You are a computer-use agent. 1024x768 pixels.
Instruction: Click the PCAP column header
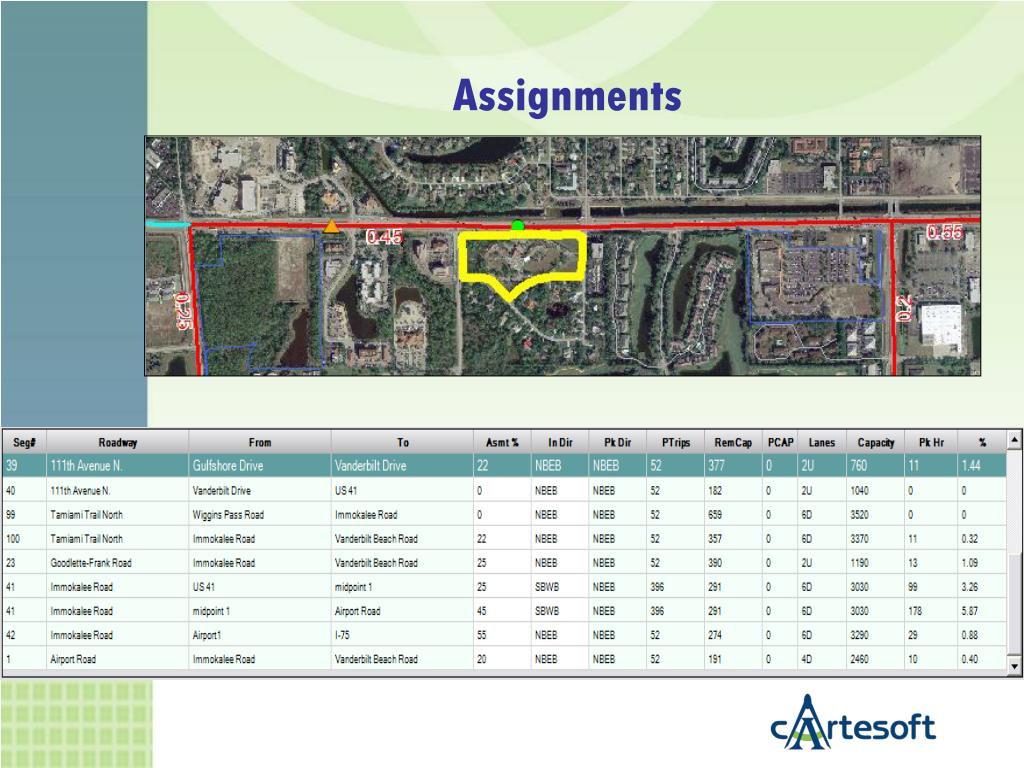(780, 442)
